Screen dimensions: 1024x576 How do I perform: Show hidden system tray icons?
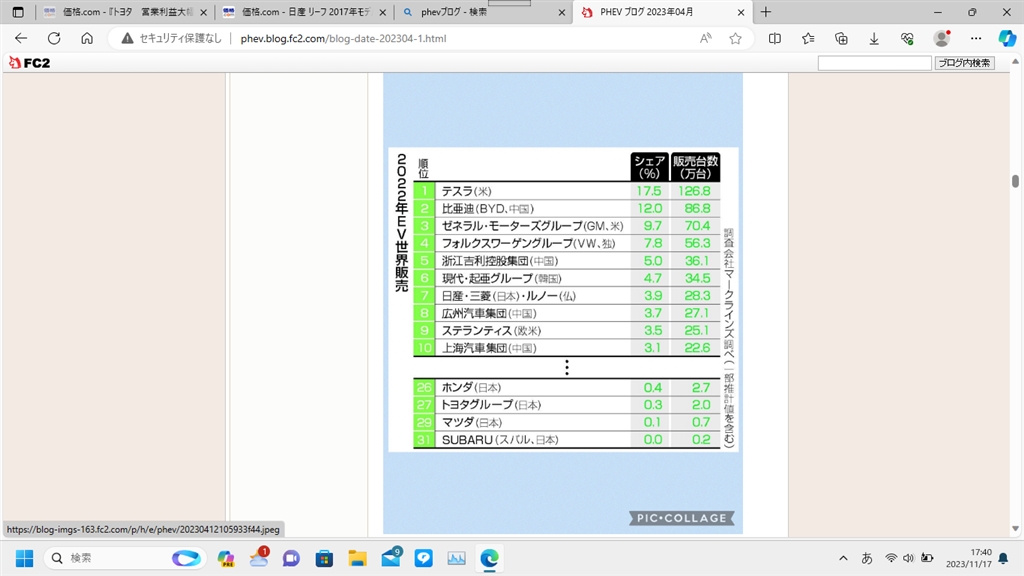843,558
